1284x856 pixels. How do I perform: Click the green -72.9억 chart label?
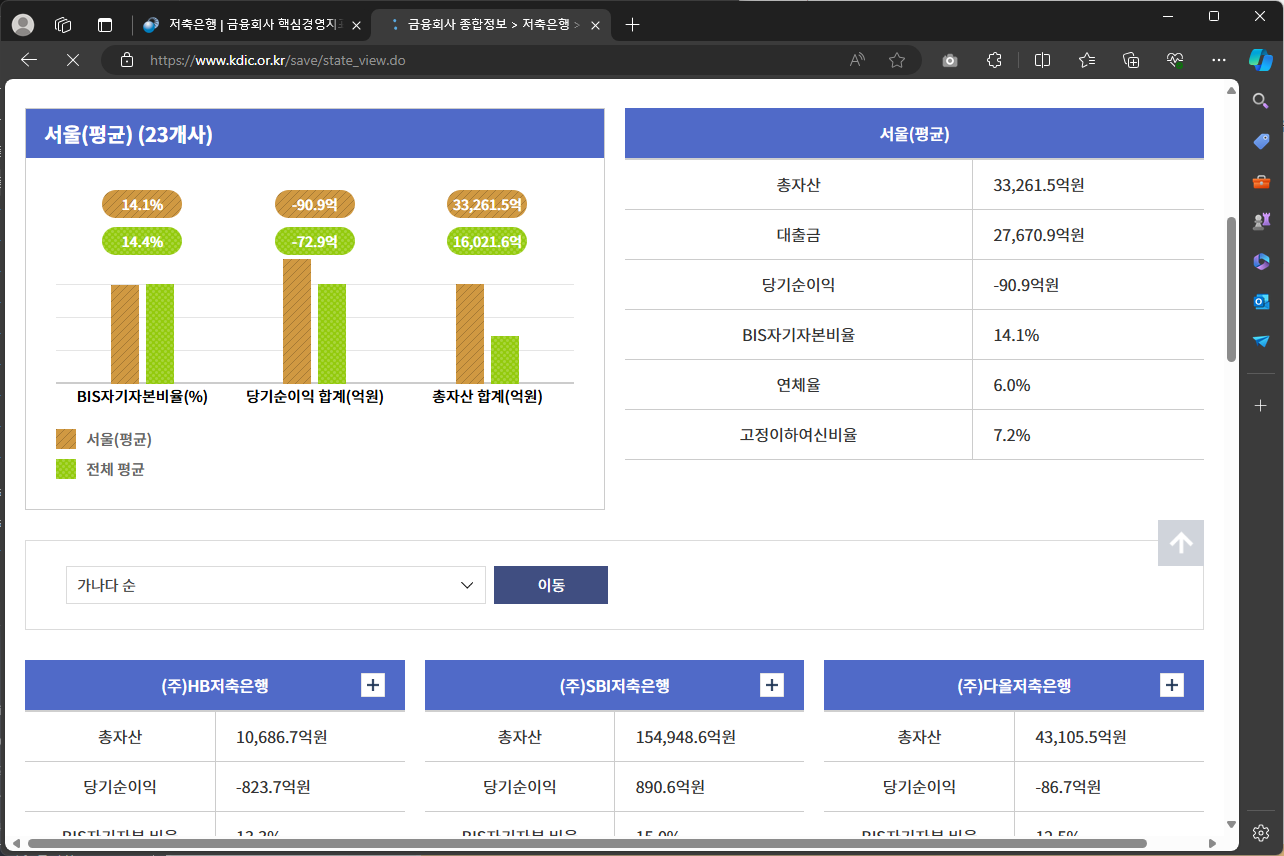pyautogui.click(x=315, y=241)
